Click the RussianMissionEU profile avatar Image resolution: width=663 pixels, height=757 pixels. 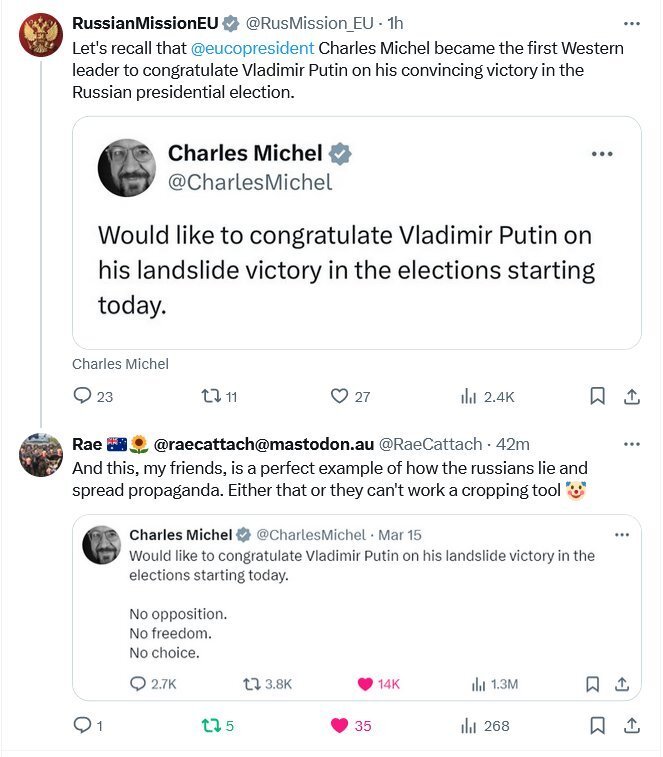[x=41, y=36]
